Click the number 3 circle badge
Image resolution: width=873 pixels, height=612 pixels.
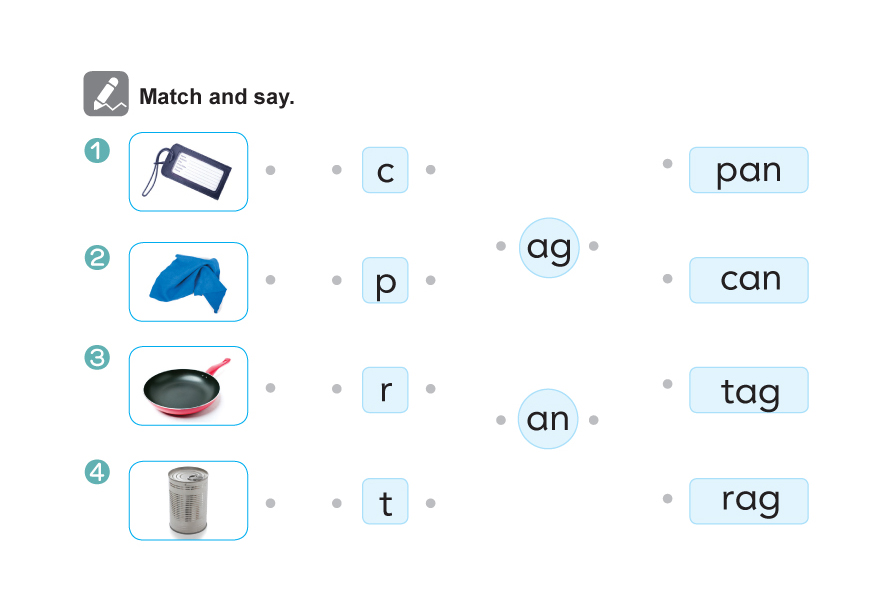click(x=97, y=357)
